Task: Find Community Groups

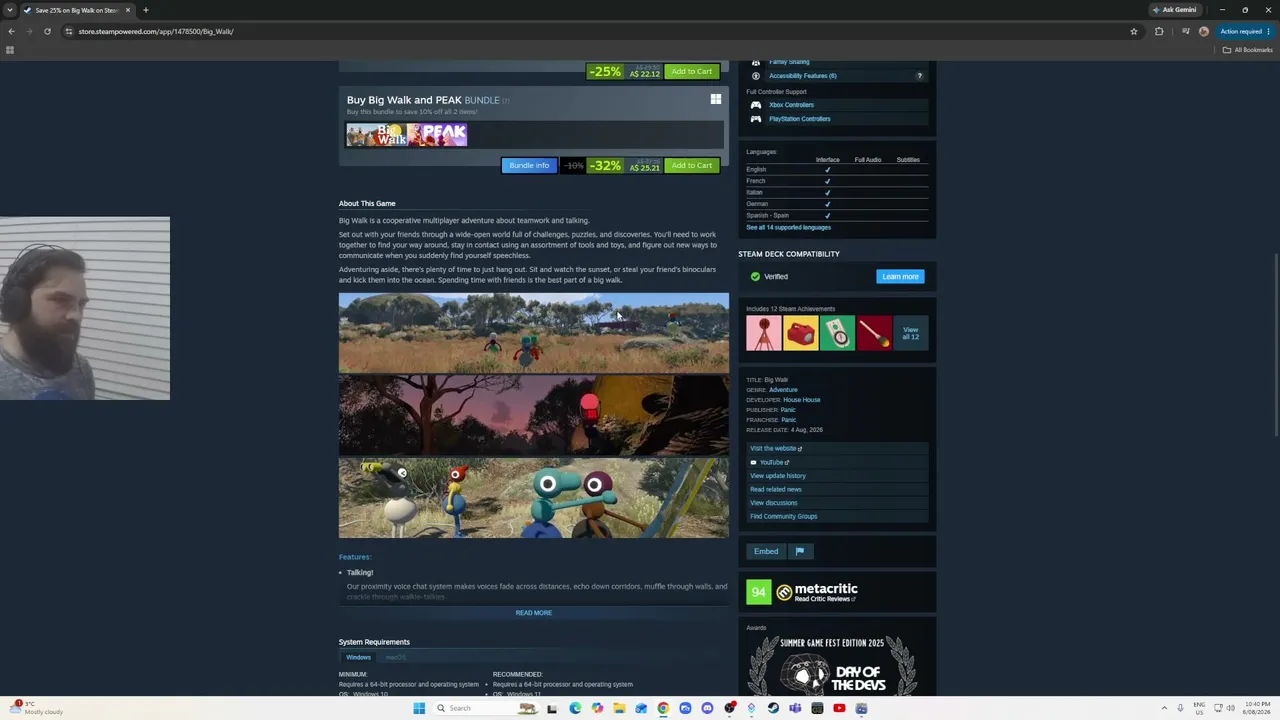Action: pos(784,517)
